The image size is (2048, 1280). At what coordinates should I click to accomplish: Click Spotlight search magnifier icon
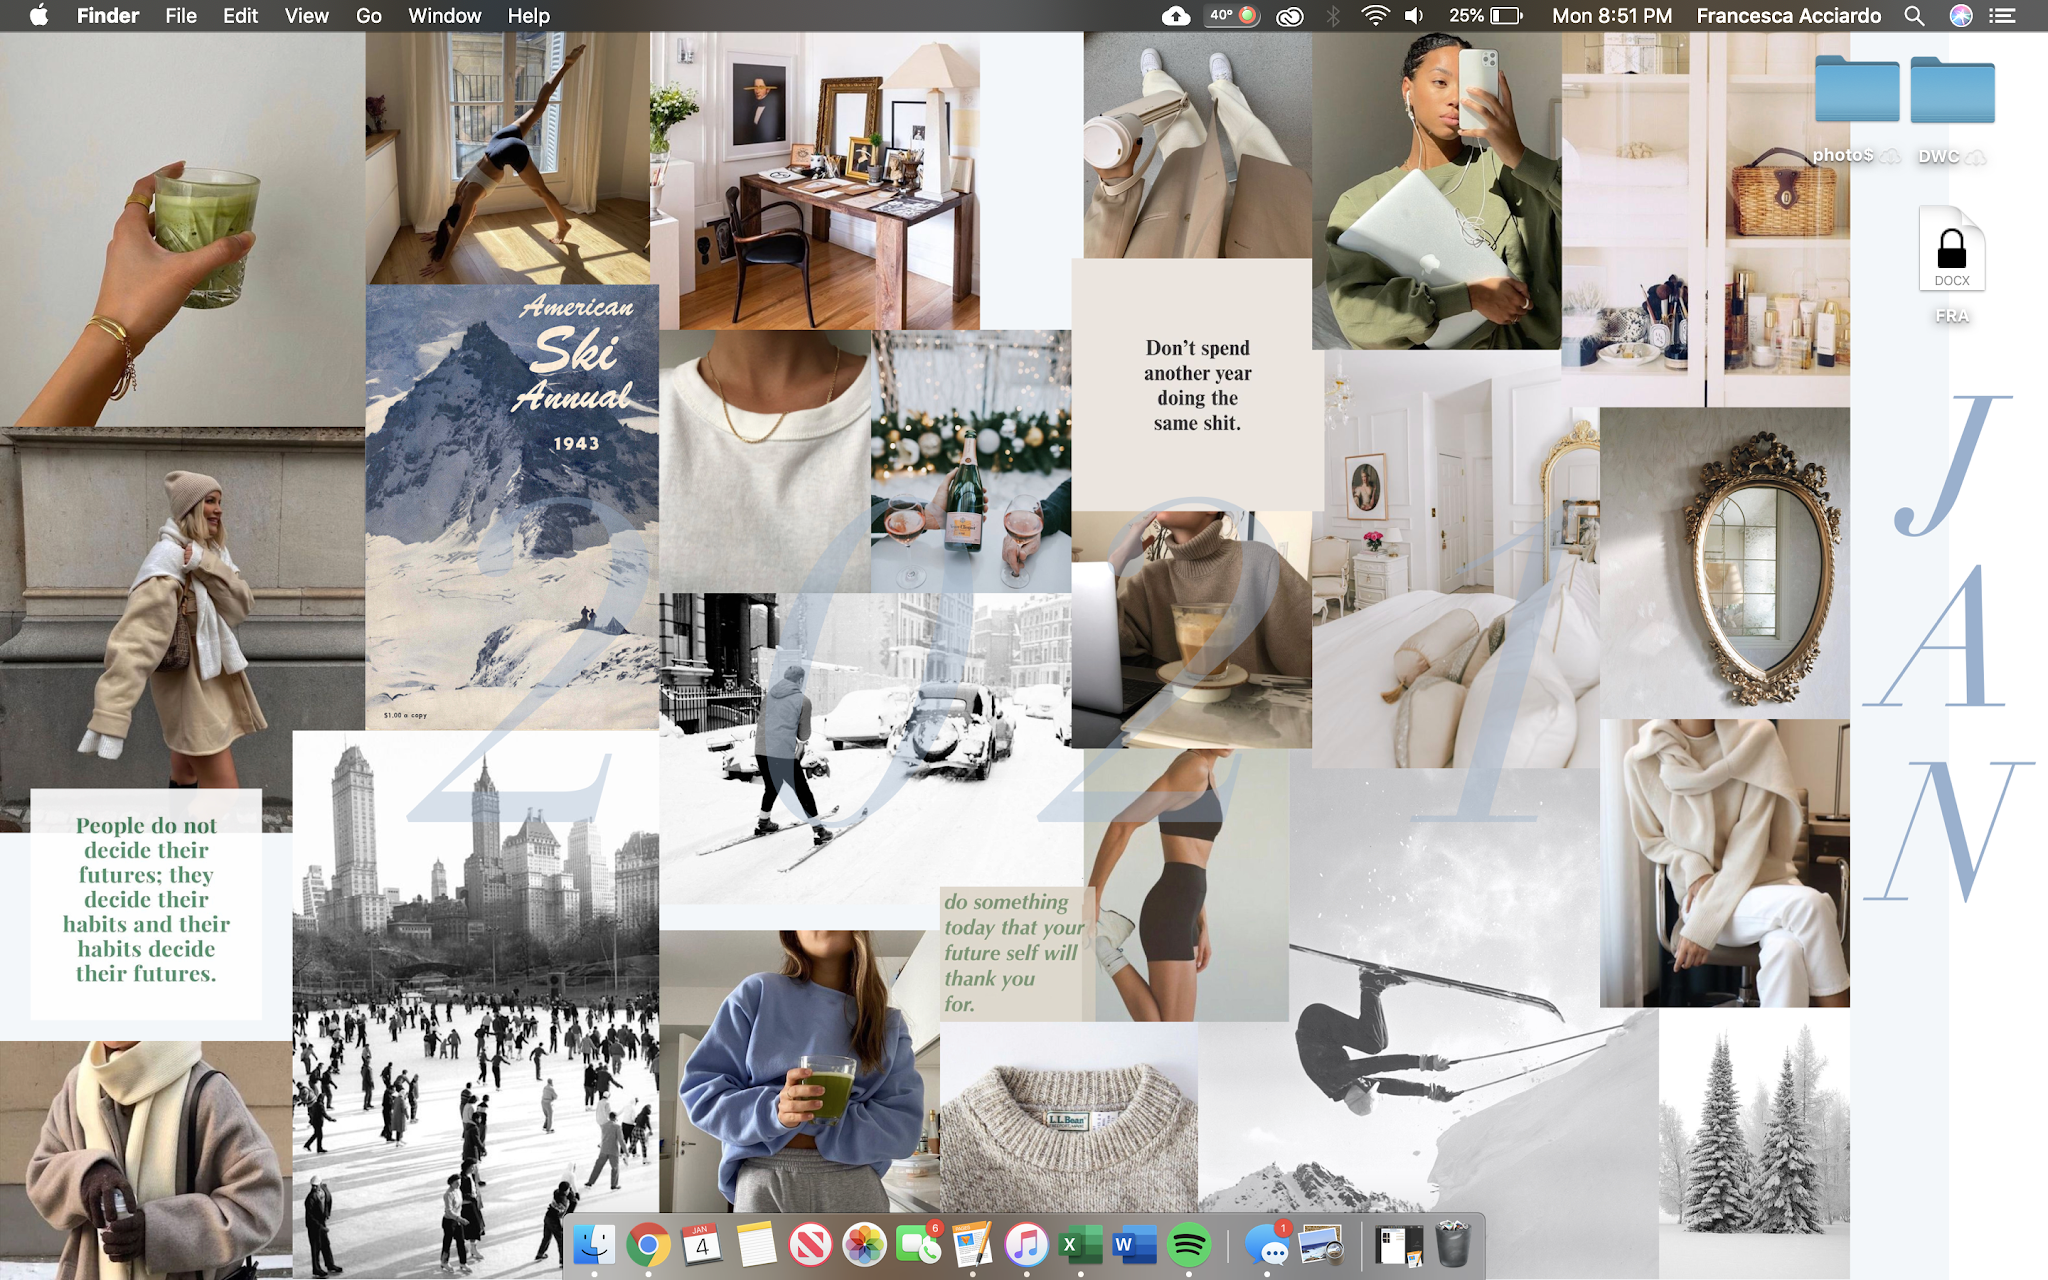pos(1914,16)
